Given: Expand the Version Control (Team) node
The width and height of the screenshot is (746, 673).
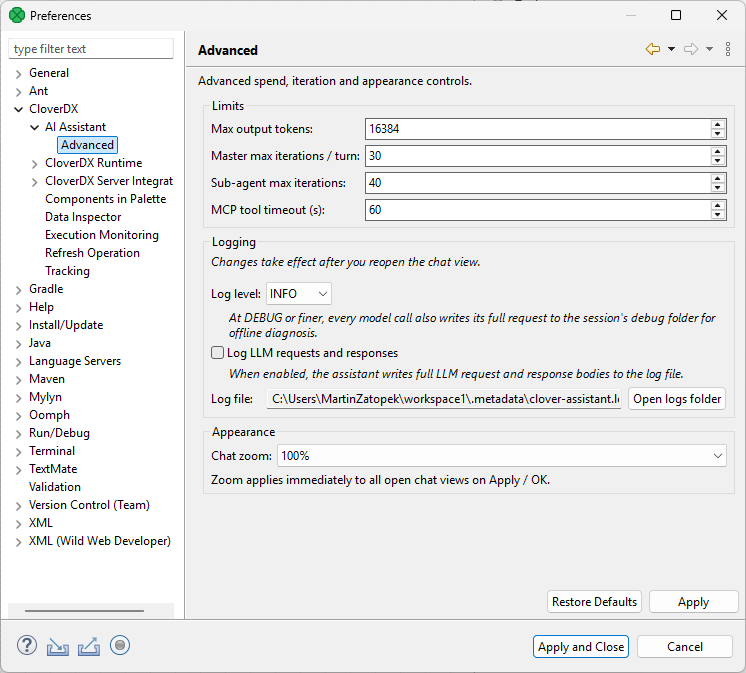Looking at the screenshot, I should tap(19, 506).
